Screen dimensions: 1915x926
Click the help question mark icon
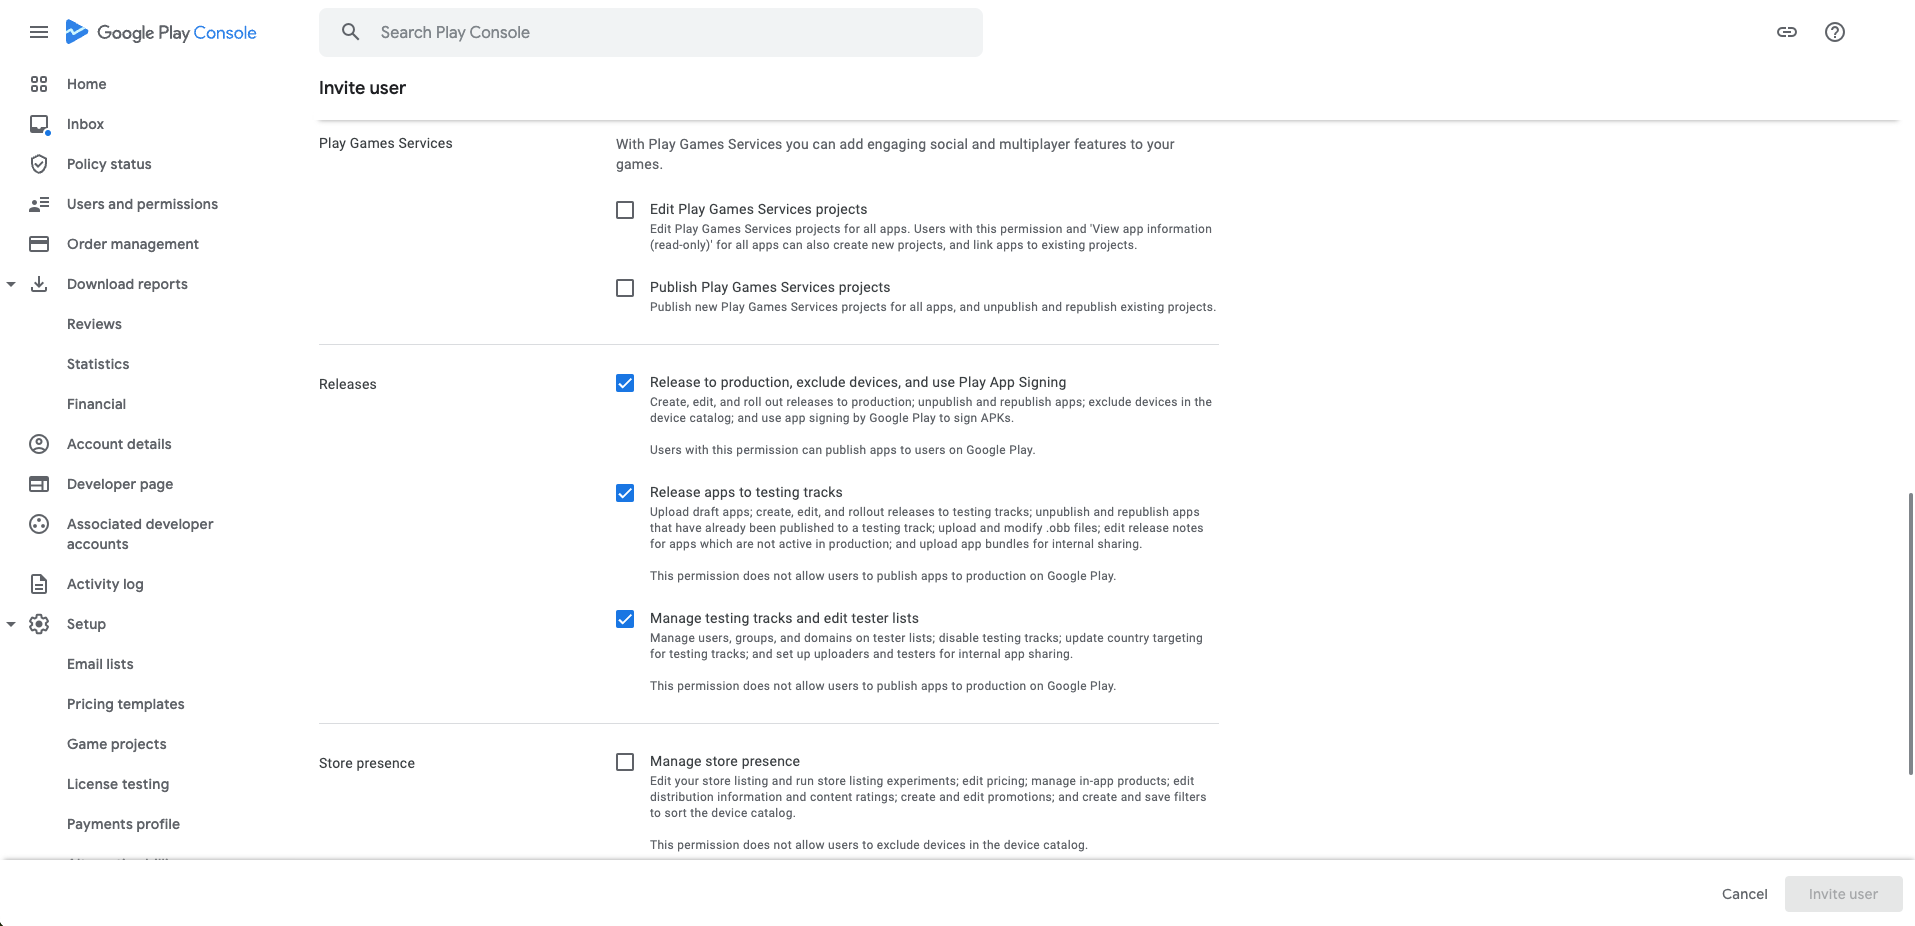1834,31
